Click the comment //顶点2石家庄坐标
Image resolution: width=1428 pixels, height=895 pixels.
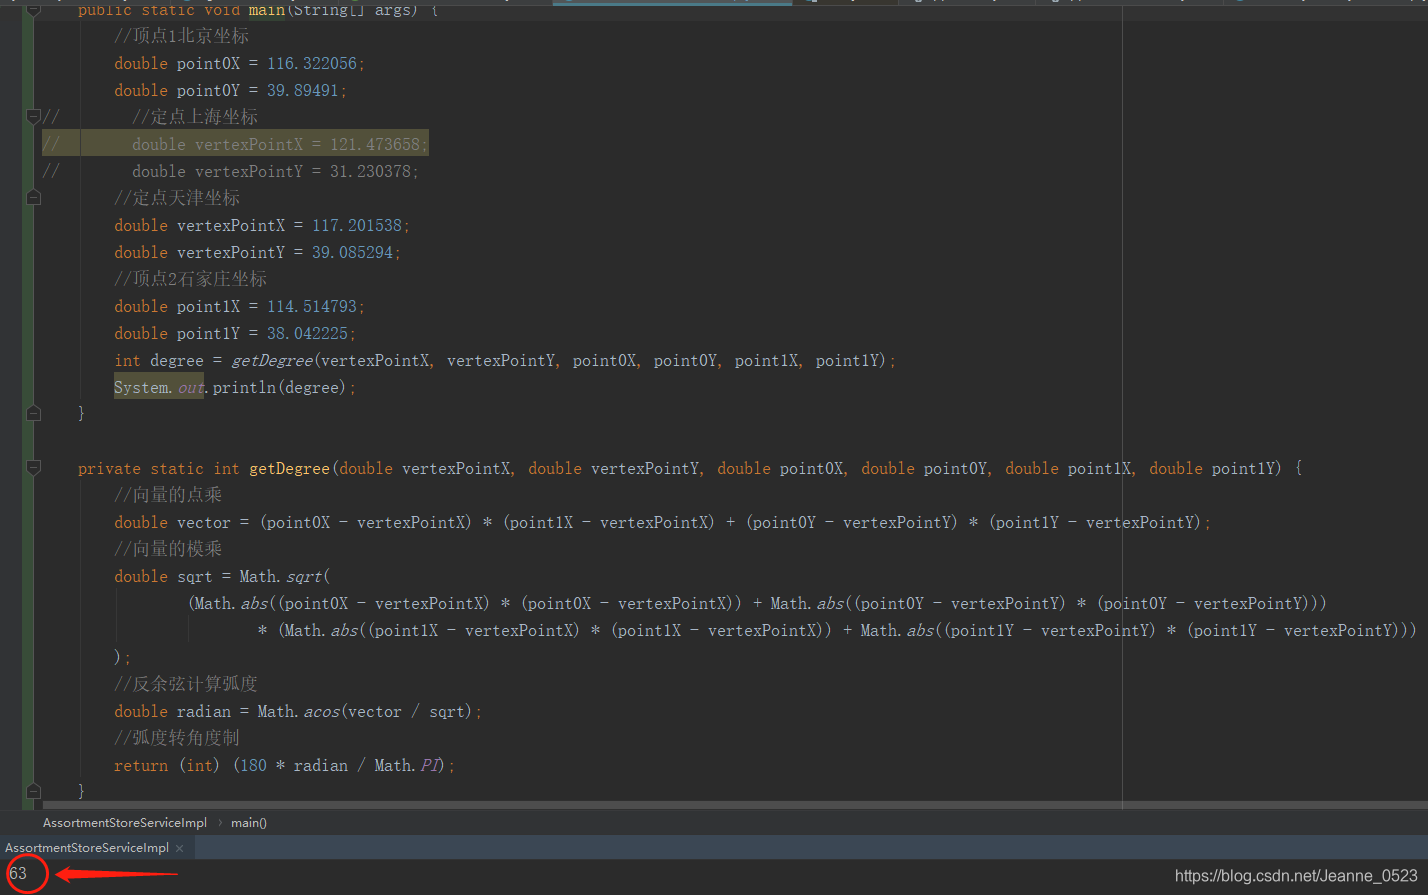[x=191, y=279]
